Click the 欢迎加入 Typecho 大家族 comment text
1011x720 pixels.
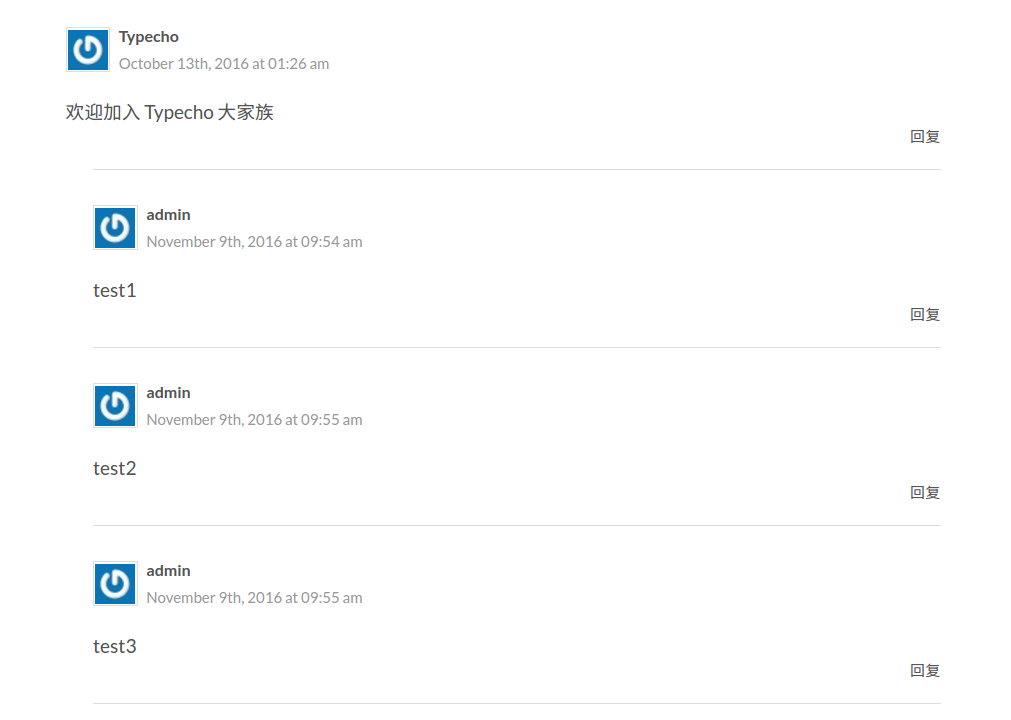[170, 112]
